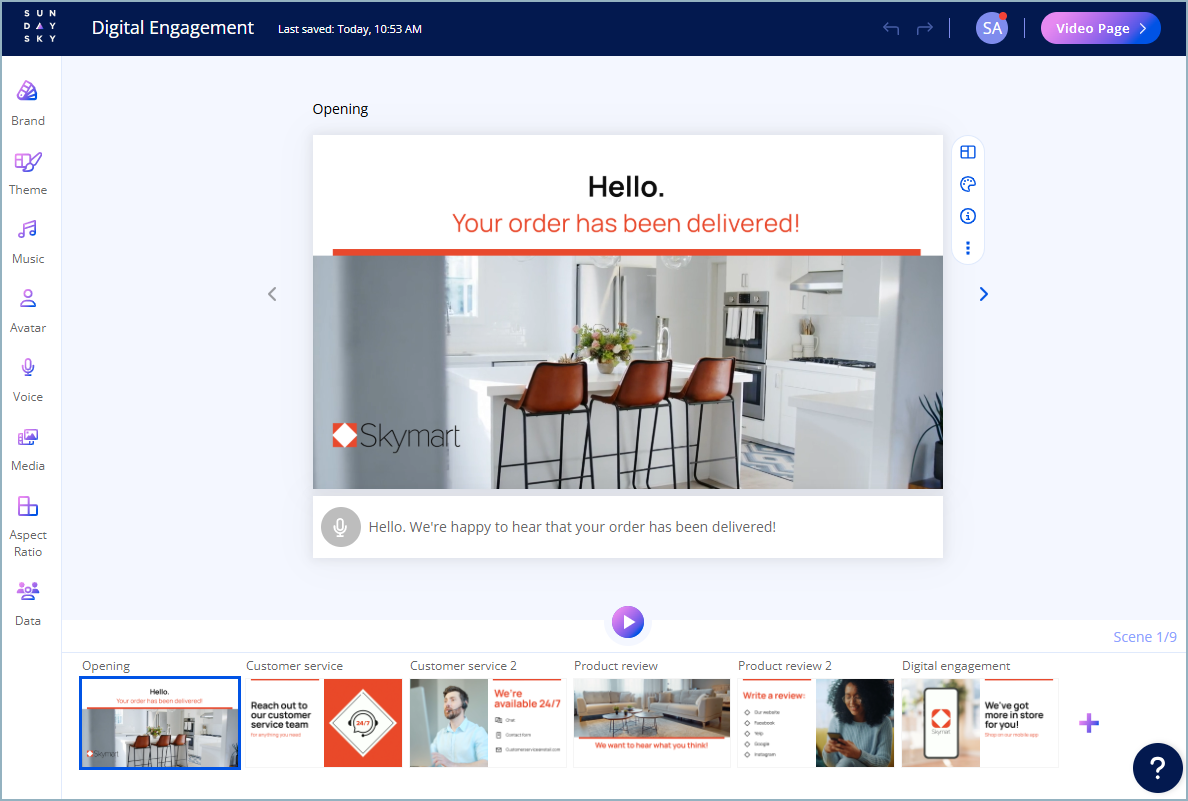Viewport: 1188px width, 801px height.
Task: Open the Aspect Ratio panel
Action: coord(28,526)
